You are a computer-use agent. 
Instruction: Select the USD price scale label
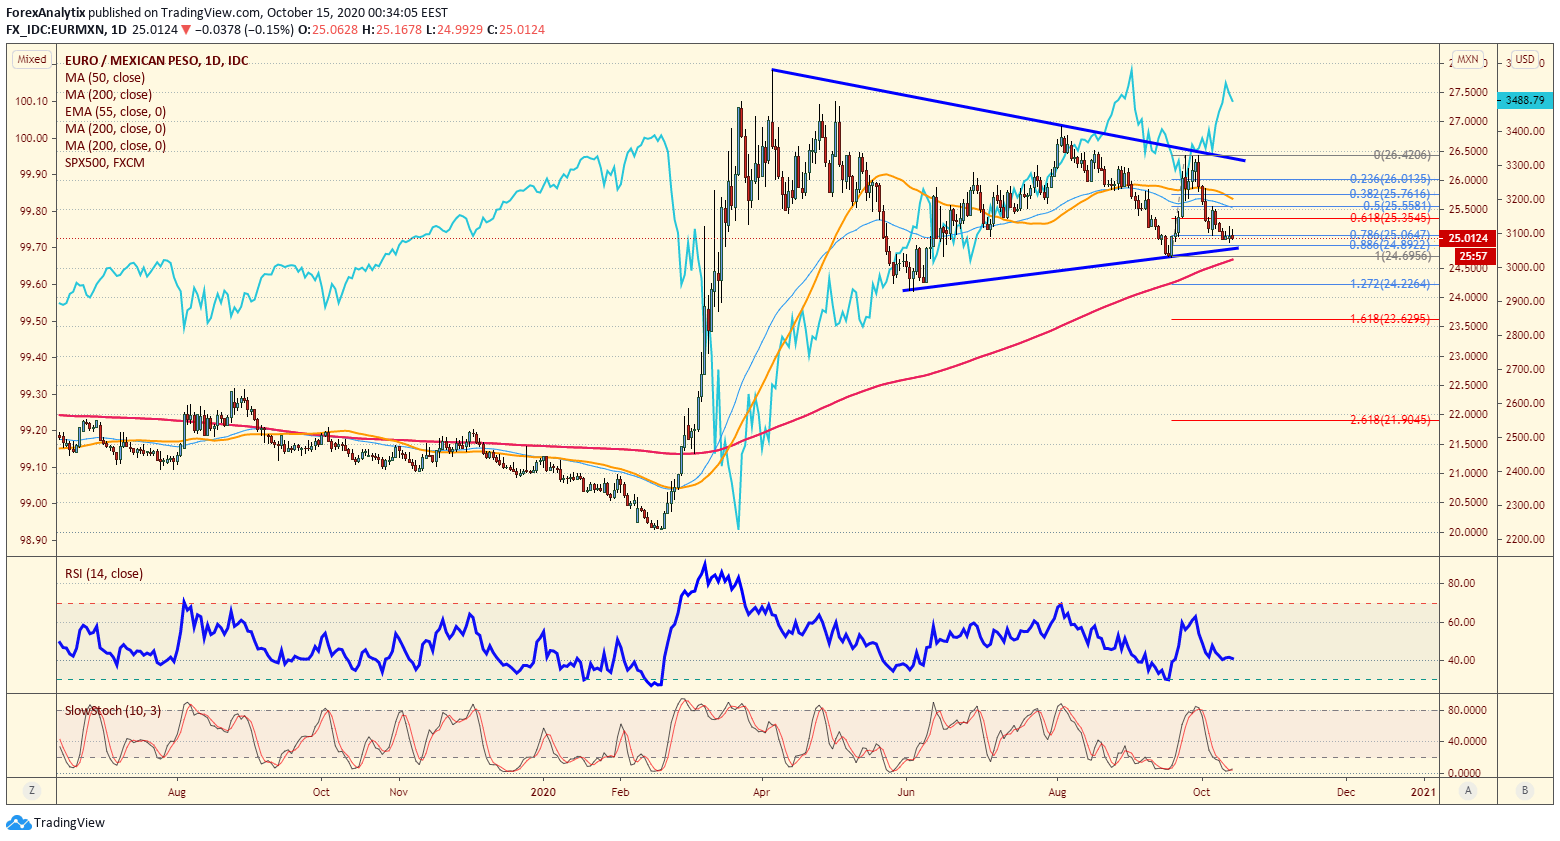point(1525,60)
